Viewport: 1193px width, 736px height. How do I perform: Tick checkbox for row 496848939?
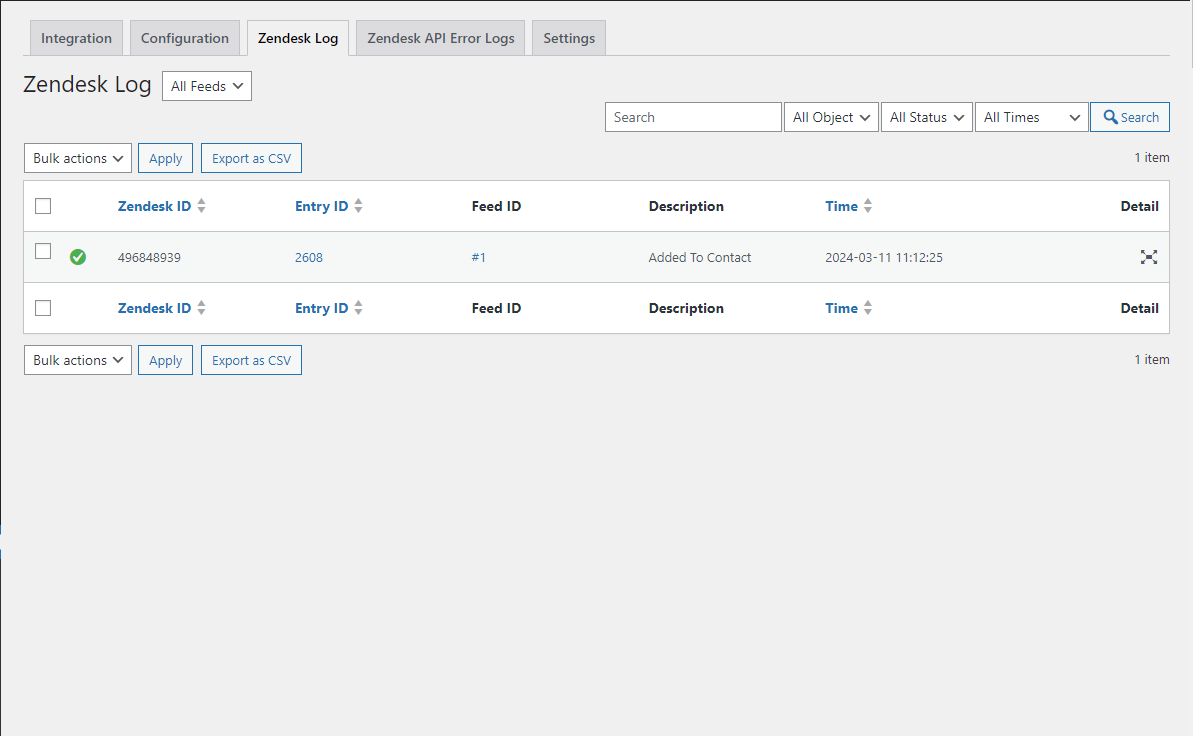(43, 251)
